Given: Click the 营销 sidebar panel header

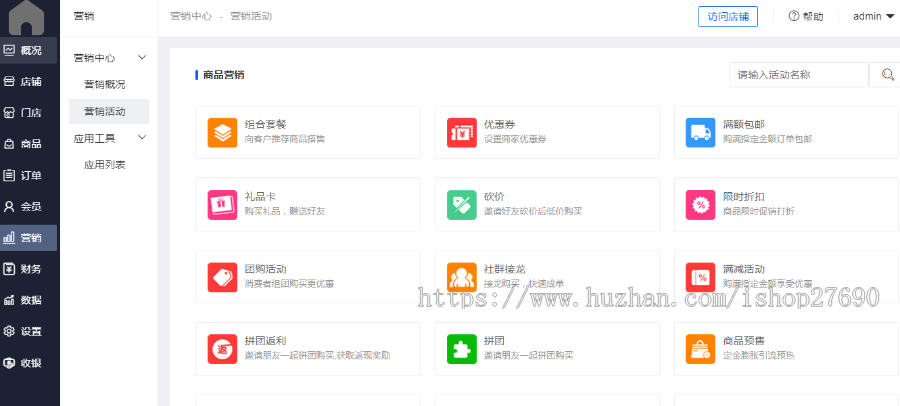Looking at the screenshot, I should (x=84, y=16).
